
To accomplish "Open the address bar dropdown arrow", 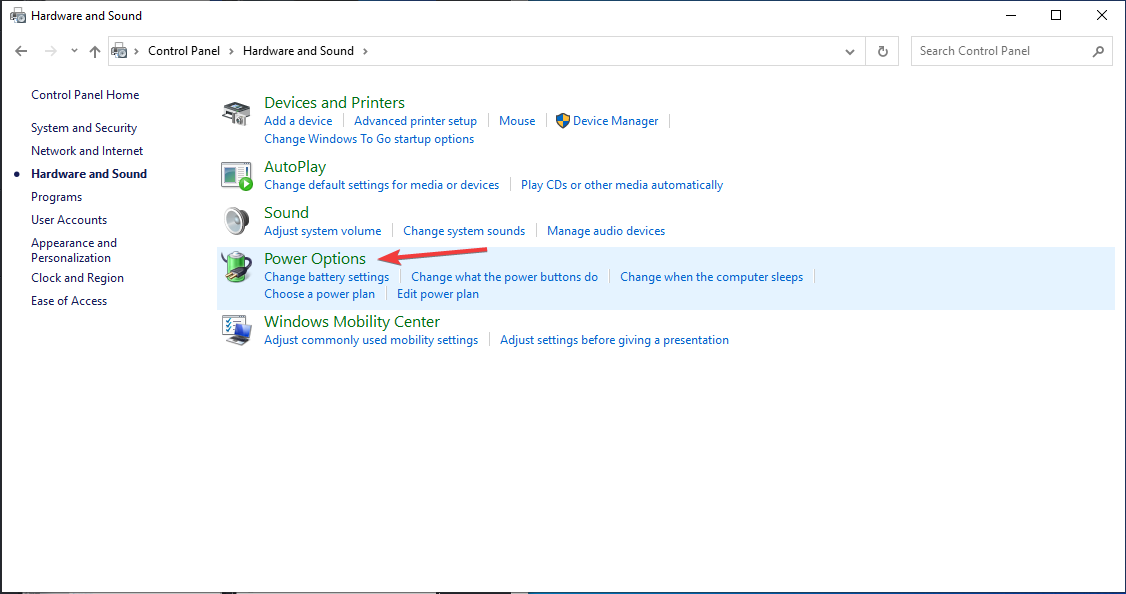I will tap(849, 50).
